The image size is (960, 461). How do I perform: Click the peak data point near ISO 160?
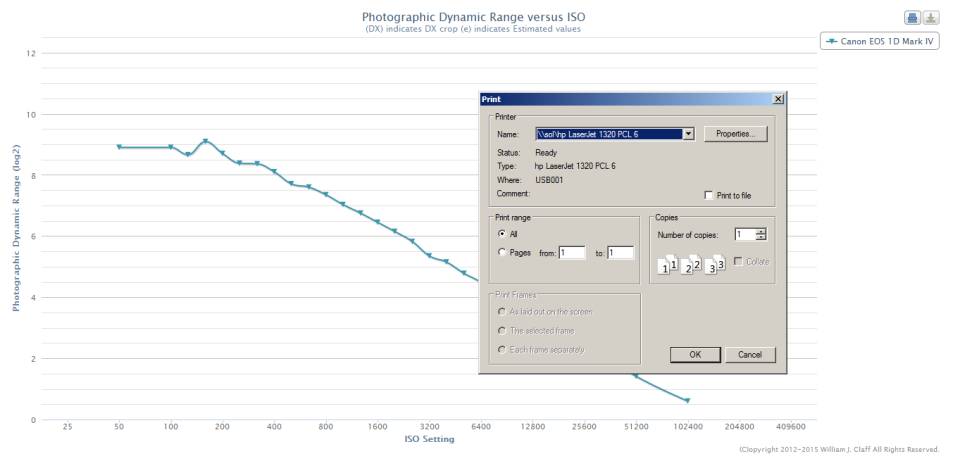(206, 141)
